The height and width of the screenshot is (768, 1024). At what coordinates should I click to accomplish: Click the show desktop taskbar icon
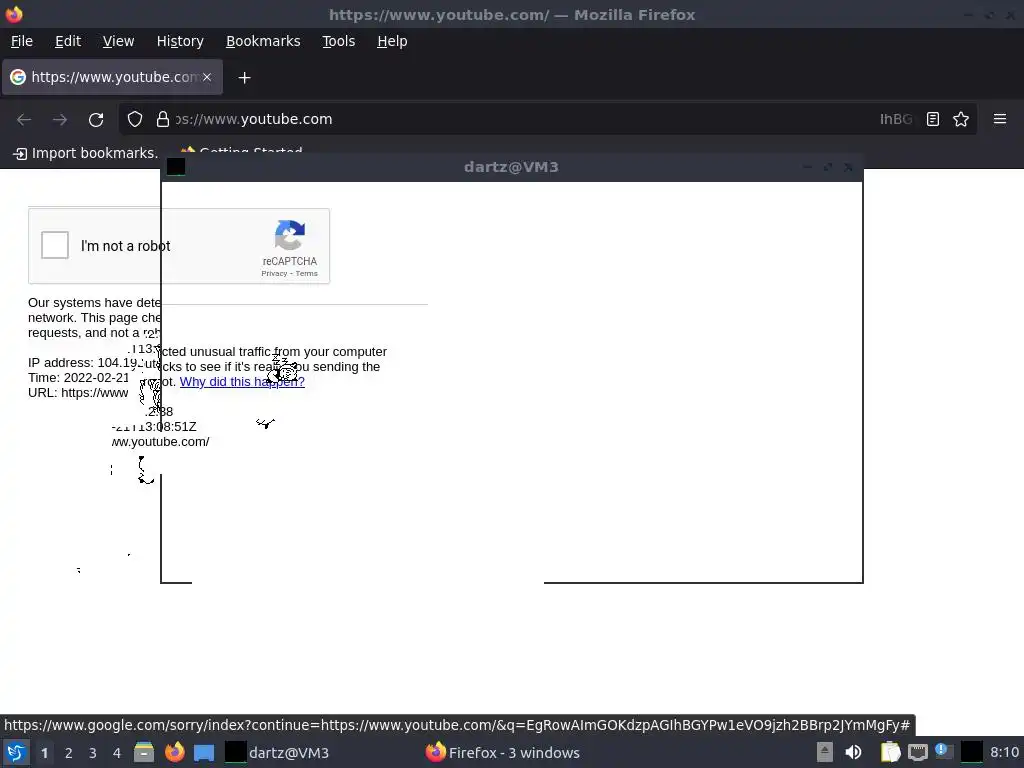pos(204,753)
